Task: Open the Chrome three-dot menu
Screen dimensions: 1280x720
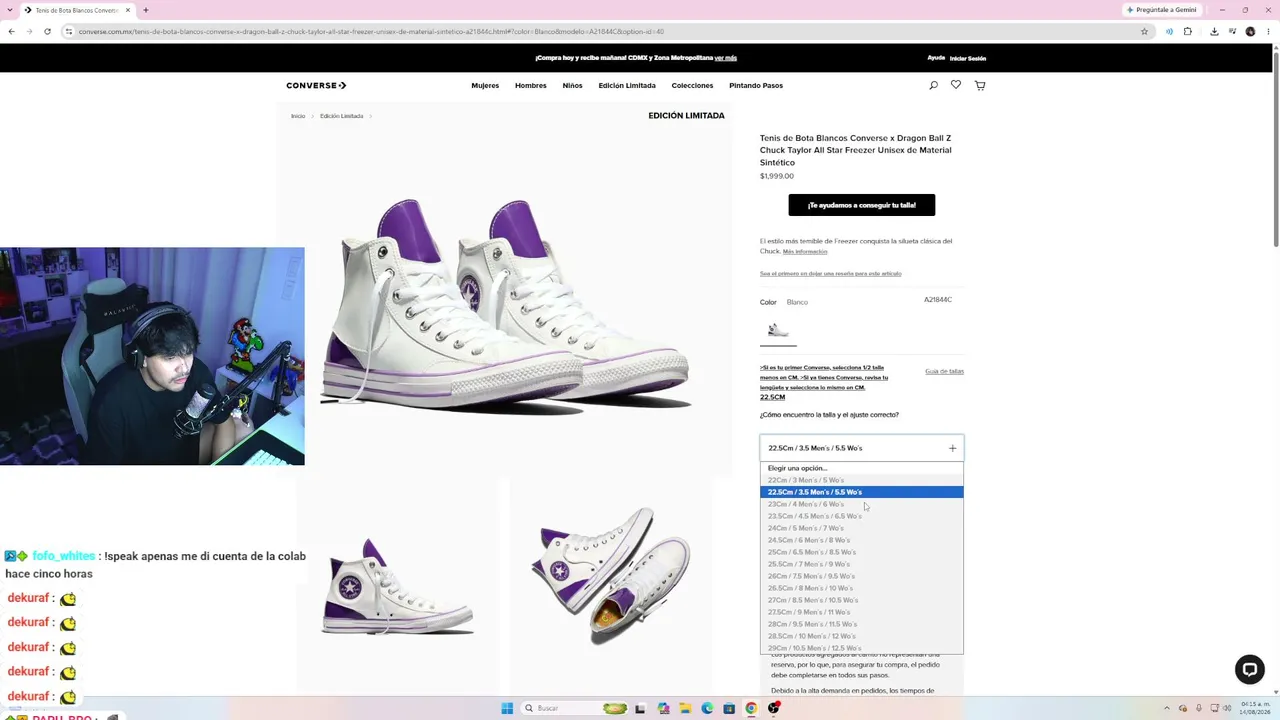Action: pyautogui.click(x=1268, y=31)
